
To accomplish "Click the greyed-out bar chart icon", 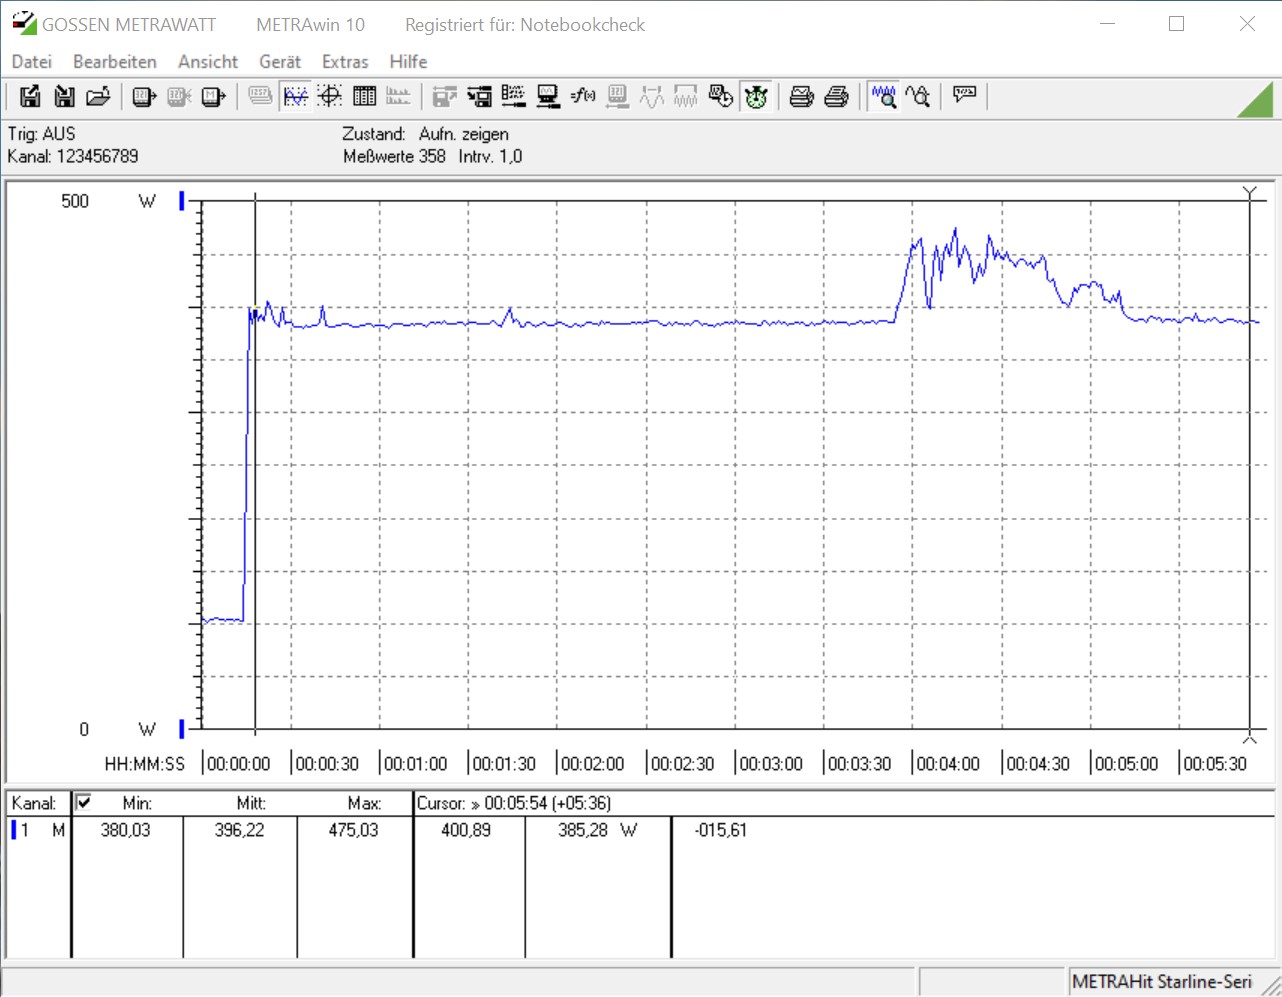I will [398, 96].
